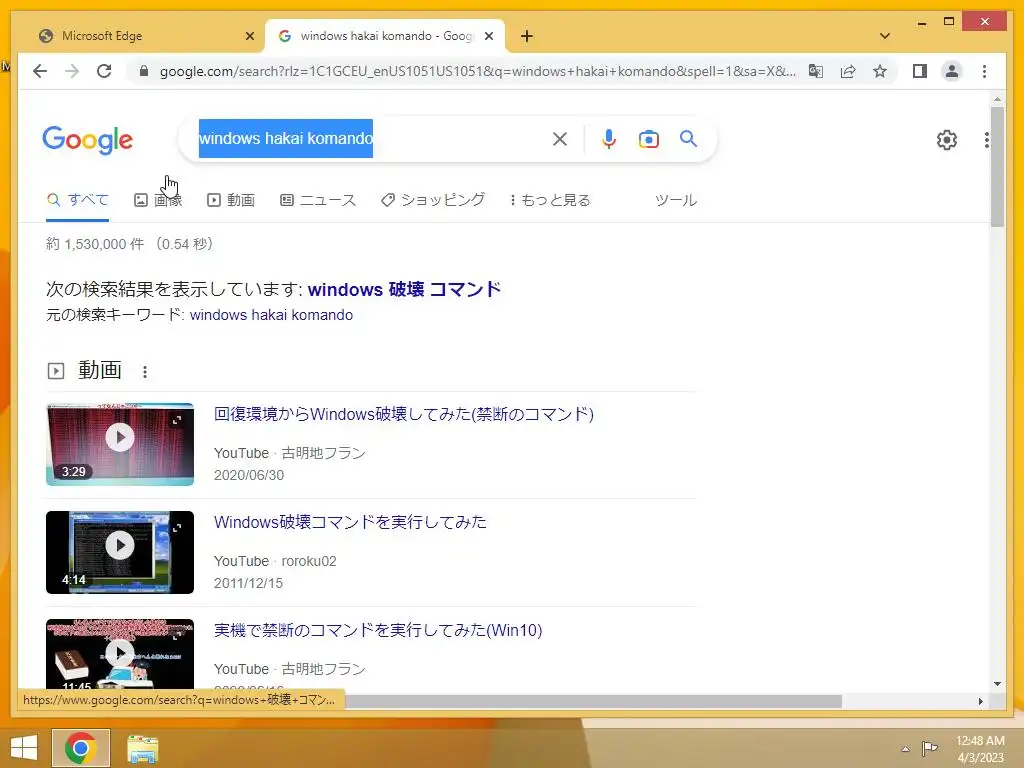Screen dimensions: 1024x768
Task: Play the 11:45 video thumbnail
Action: click(120, 654)
